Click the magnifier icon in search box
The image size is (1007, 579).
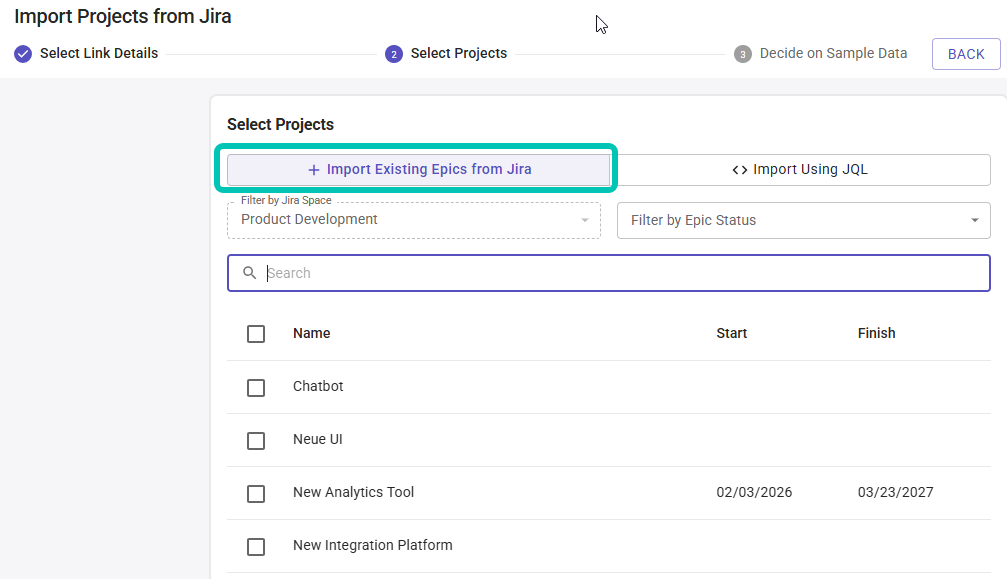(249, 273)
